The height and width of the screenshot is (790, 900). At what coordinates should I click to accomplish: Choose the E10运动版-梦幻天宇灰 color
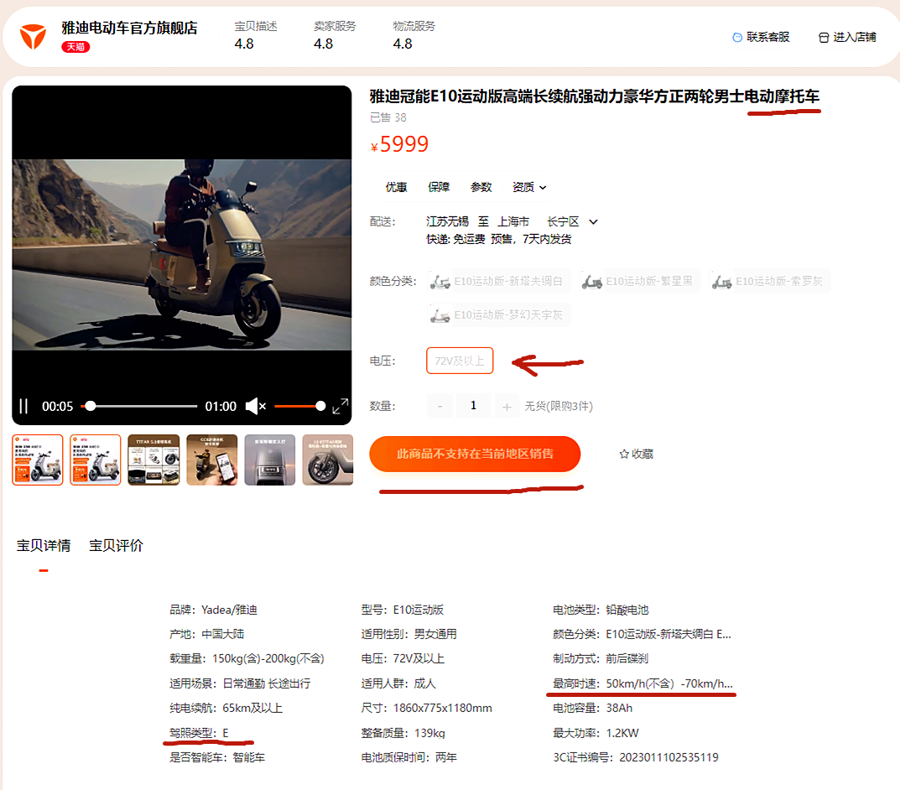pyautogui.click(x=499, y=315)
